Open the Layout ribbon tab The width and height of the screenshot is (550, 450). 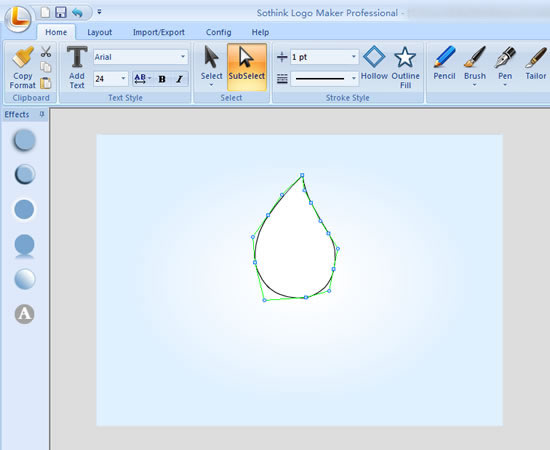(x=99, y=32)
